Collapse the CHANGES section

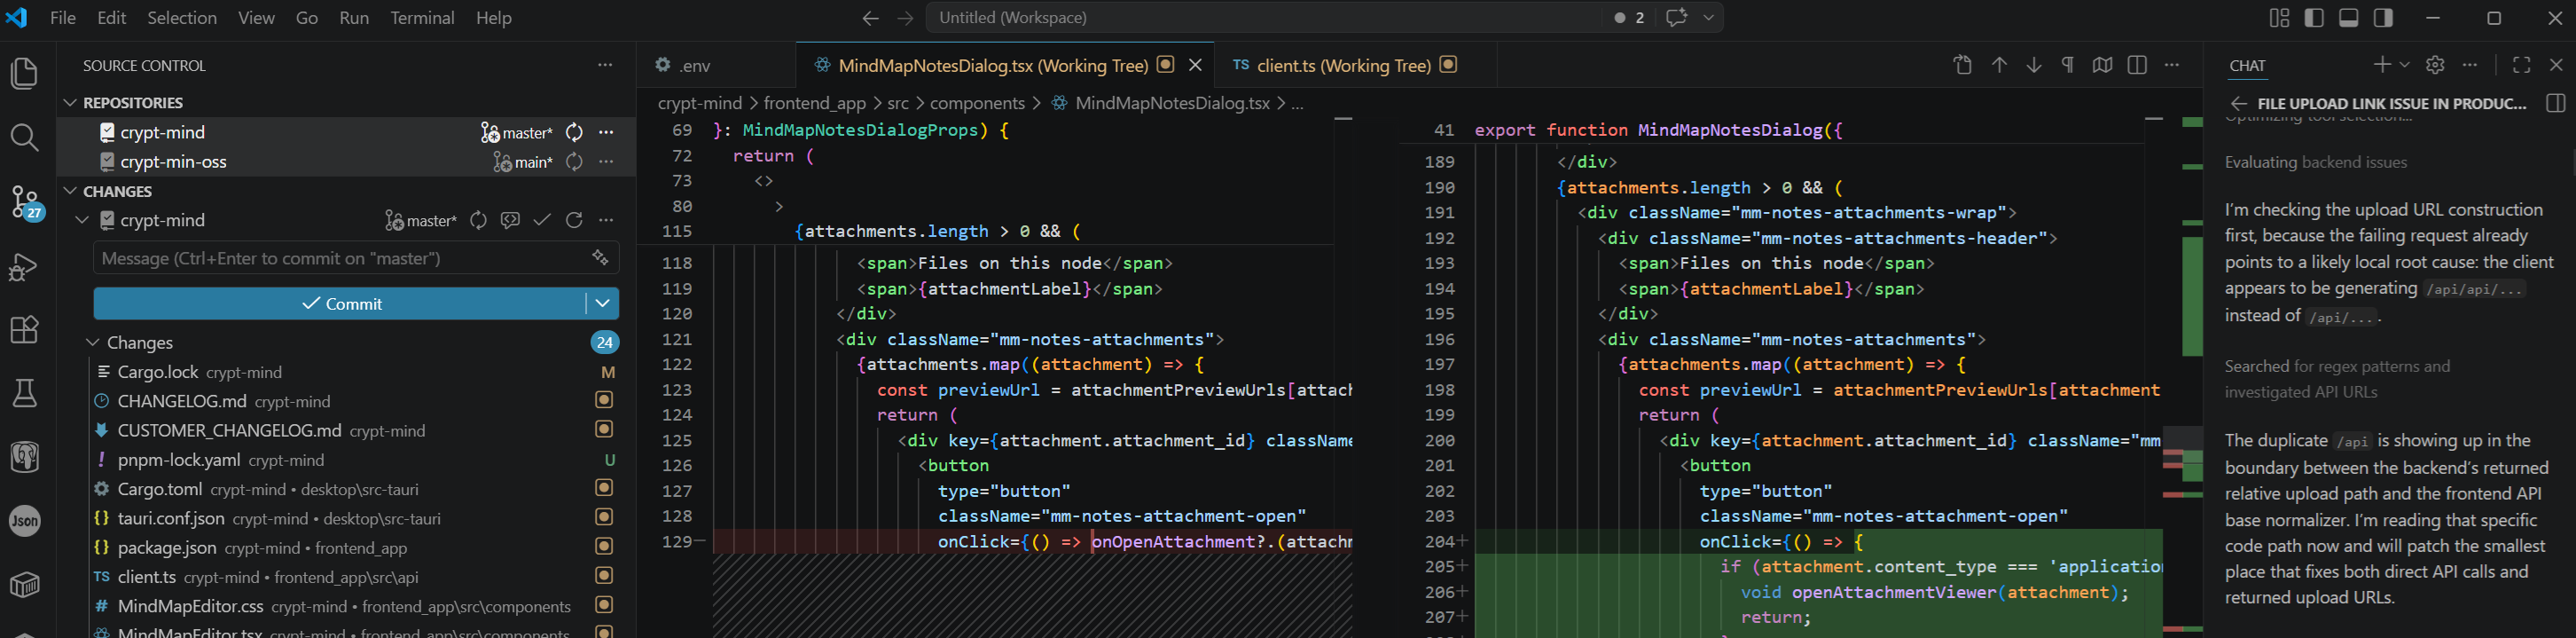pyautogui.click(x=70, y=191)
